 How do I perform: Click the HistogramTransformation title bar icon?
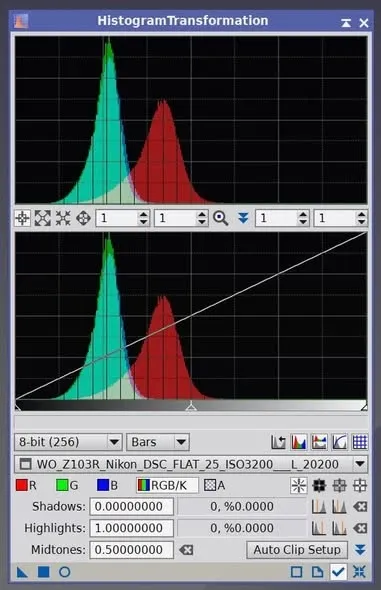21,21
